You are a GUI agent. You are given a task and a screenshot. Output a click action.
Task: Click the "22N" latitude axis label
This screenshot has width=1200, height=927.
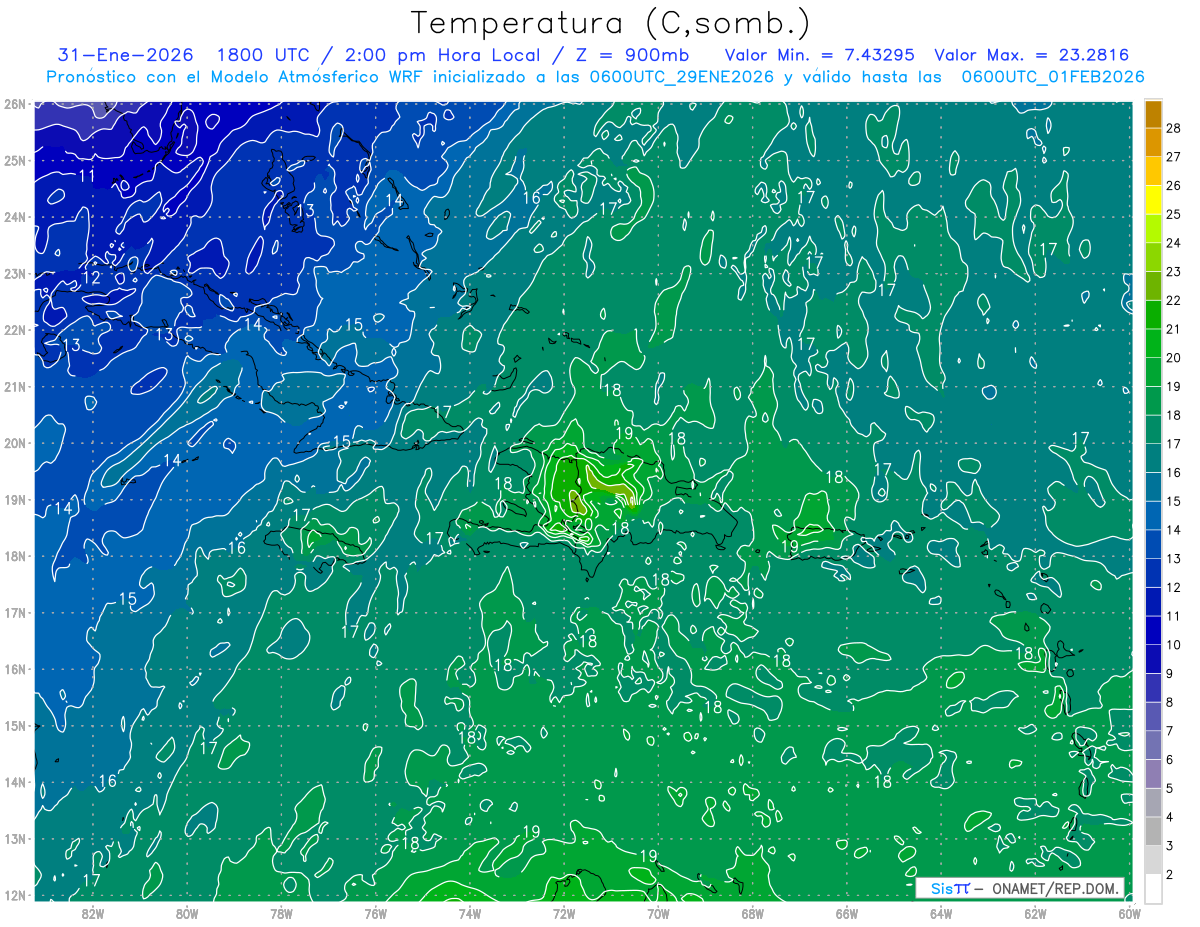[x=14, y=330]
